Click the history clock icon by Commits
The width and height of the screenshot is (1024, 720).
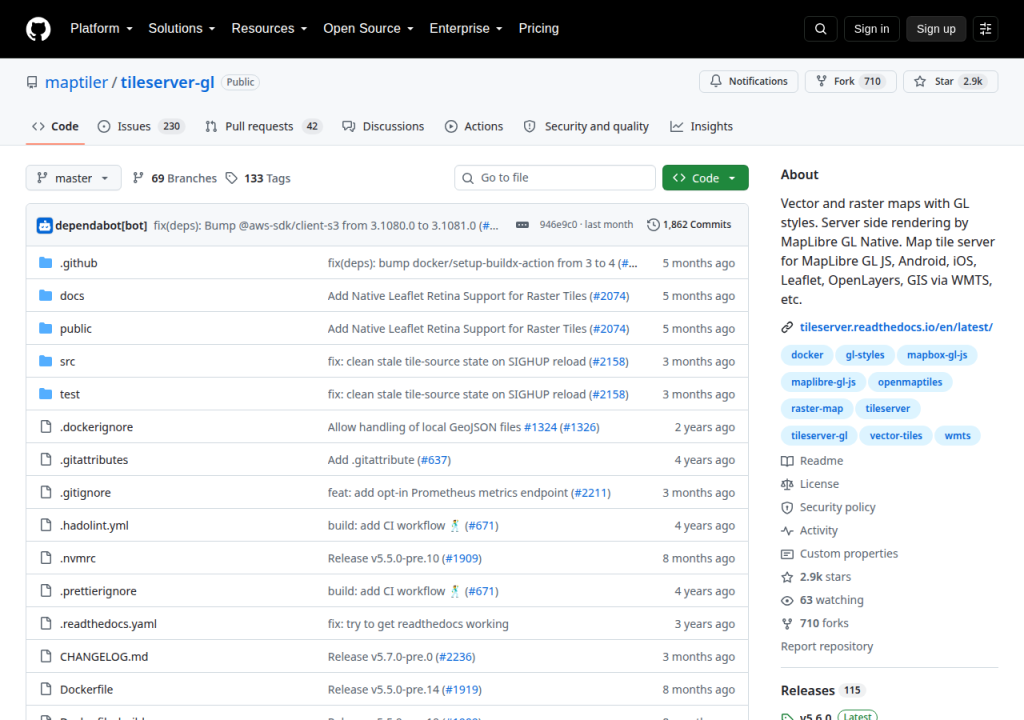[x=653, y=225]
